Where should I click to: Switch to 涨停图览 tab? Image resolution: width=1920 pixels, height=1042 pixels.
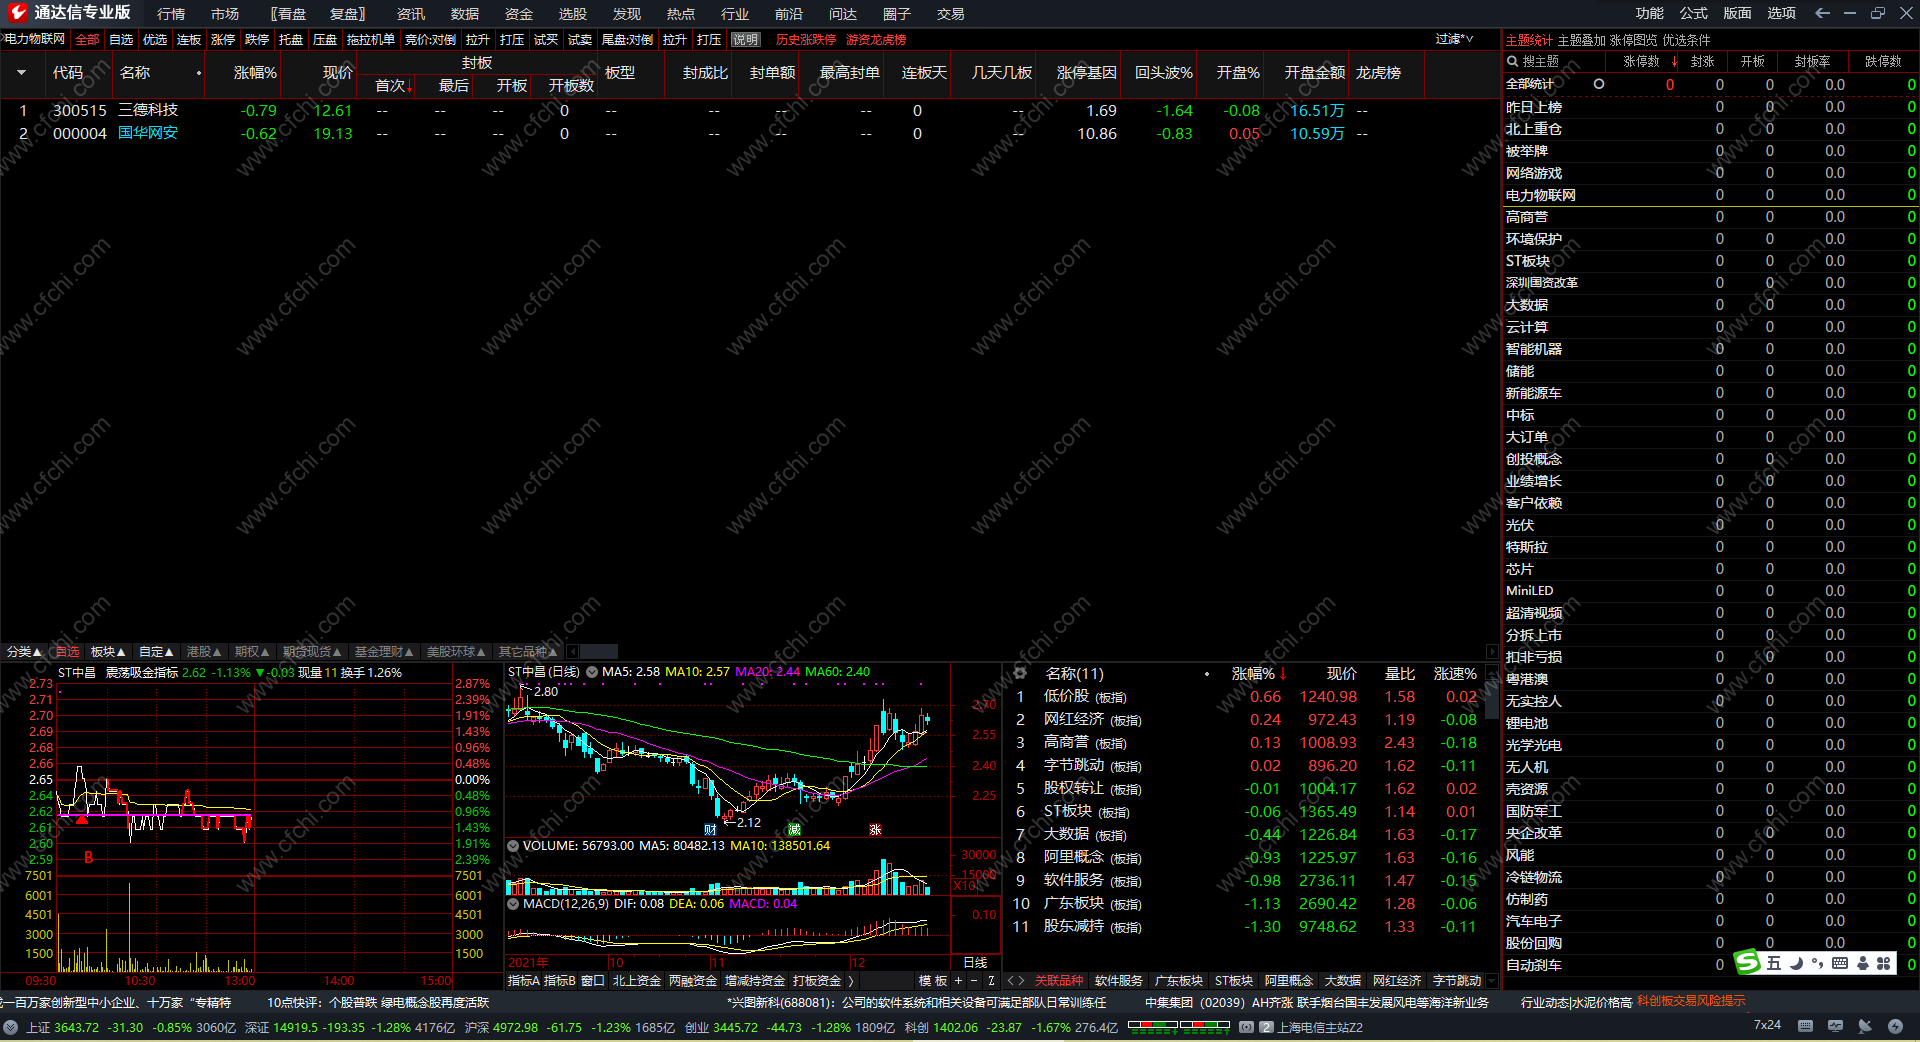pos(1634,40)
